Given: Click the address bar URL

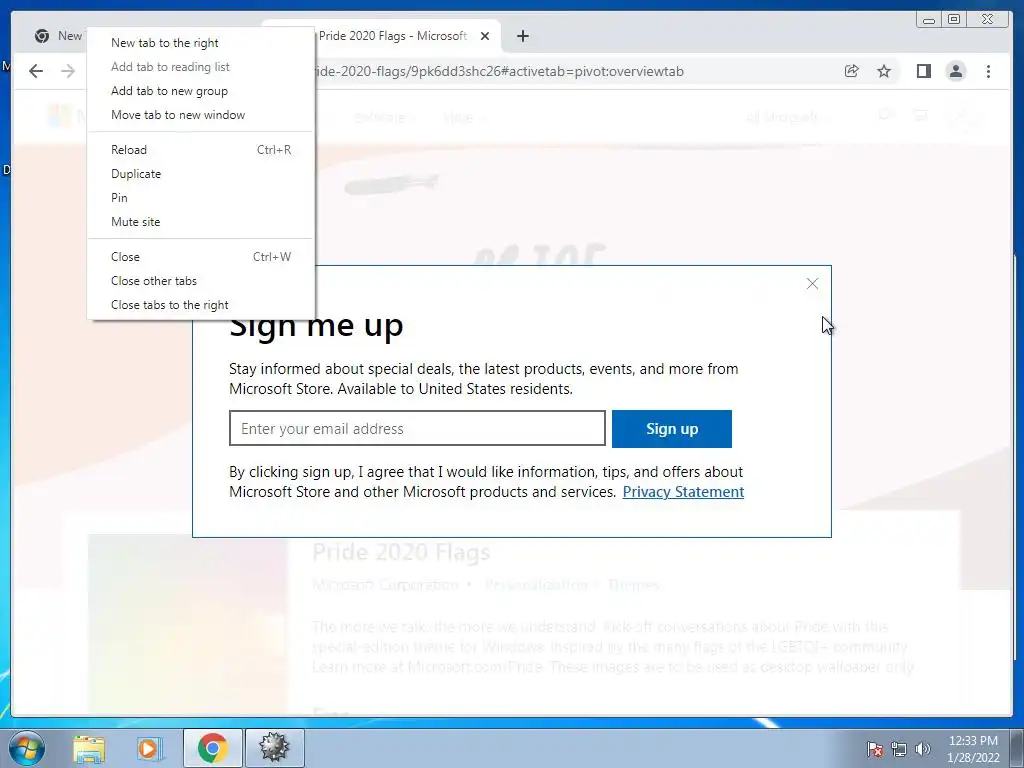Looking at the screenshot, I should click(x=500, y=71).
